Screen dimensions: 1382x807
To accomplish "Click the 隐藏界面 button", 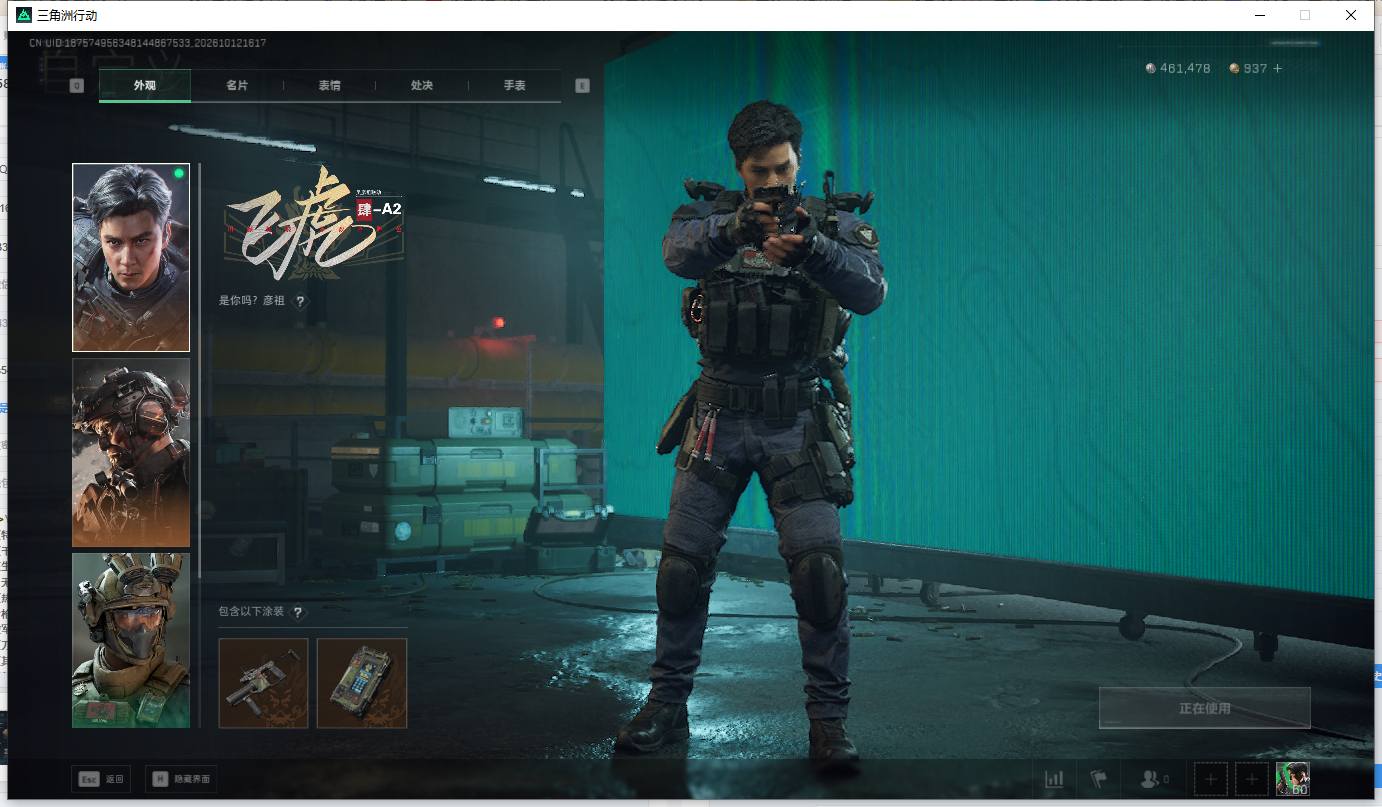I will [181, 779].
